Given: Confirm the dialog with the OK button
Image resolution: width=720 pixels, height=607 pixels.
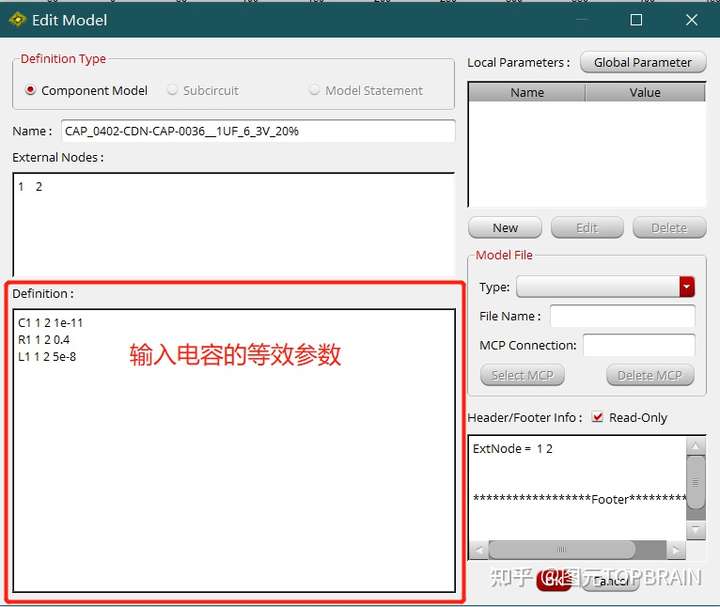Looking at the screenshot, I should click(x=554, y=580).
